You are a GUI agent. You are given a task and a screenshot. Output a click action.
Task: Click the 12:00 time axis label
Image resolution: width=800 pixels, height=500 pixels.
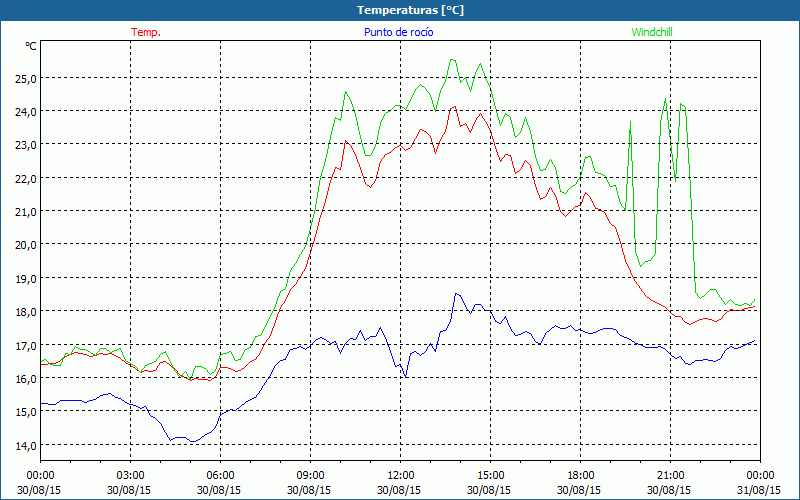[401, 476]
